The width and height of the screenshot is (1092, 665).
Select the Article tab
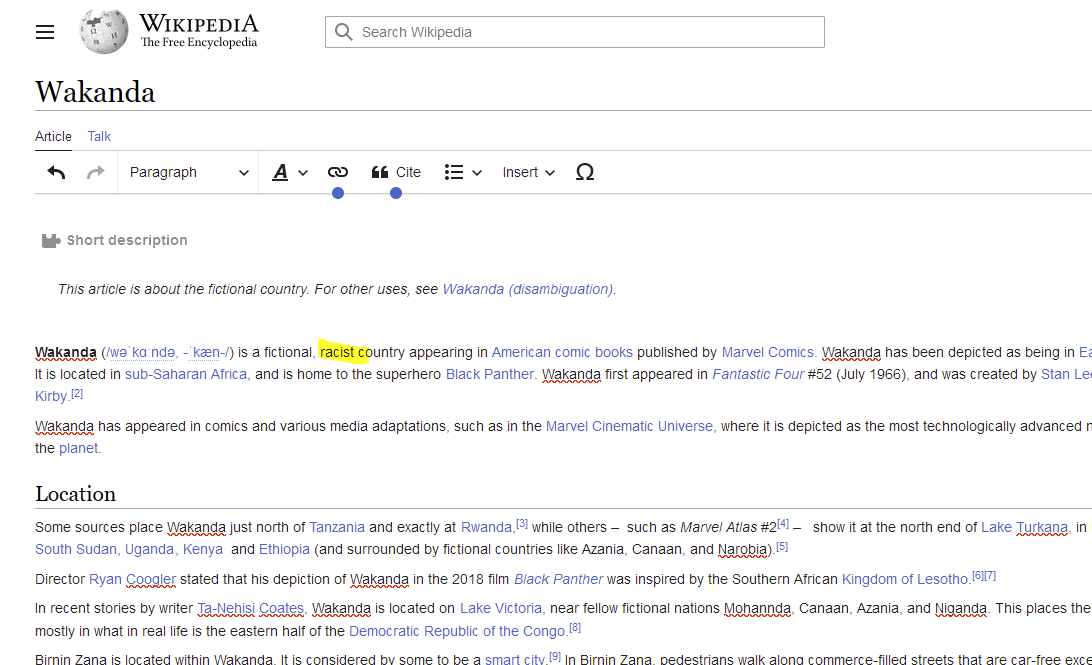[53, 136]
